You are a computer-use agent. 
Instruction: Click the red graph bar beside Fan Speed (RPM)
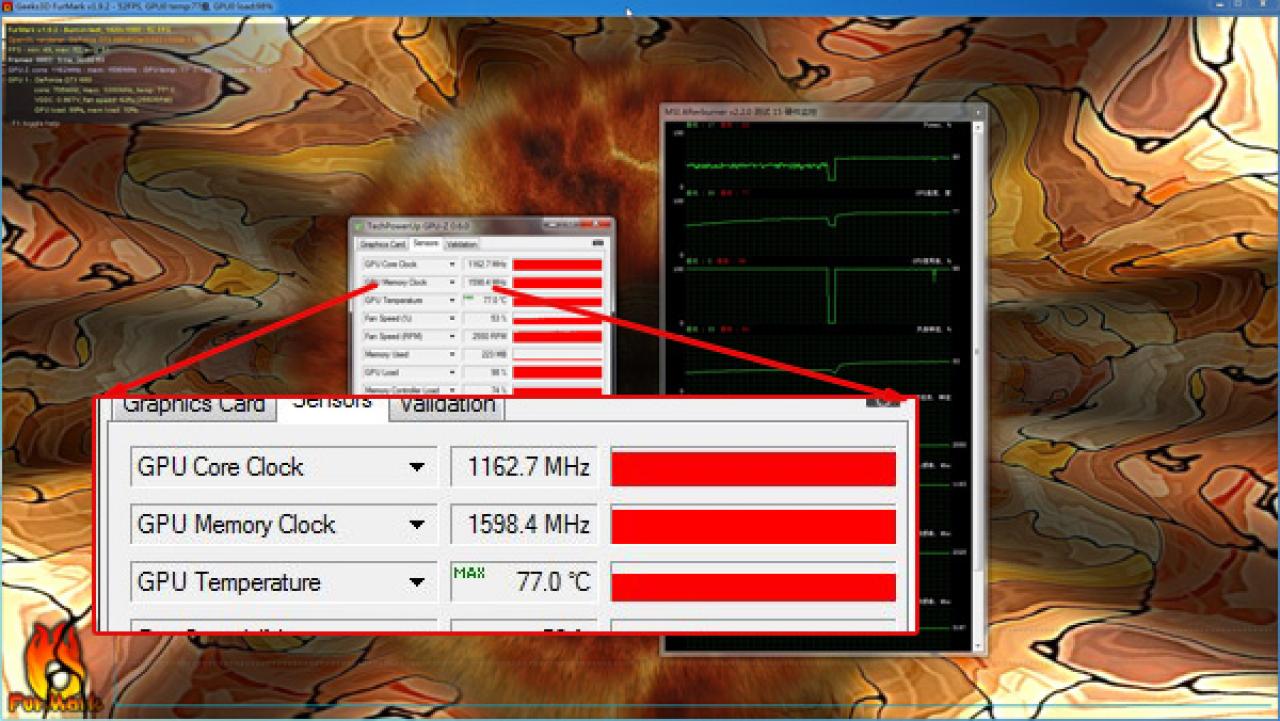pyautogui.click(x=557, y=336)
